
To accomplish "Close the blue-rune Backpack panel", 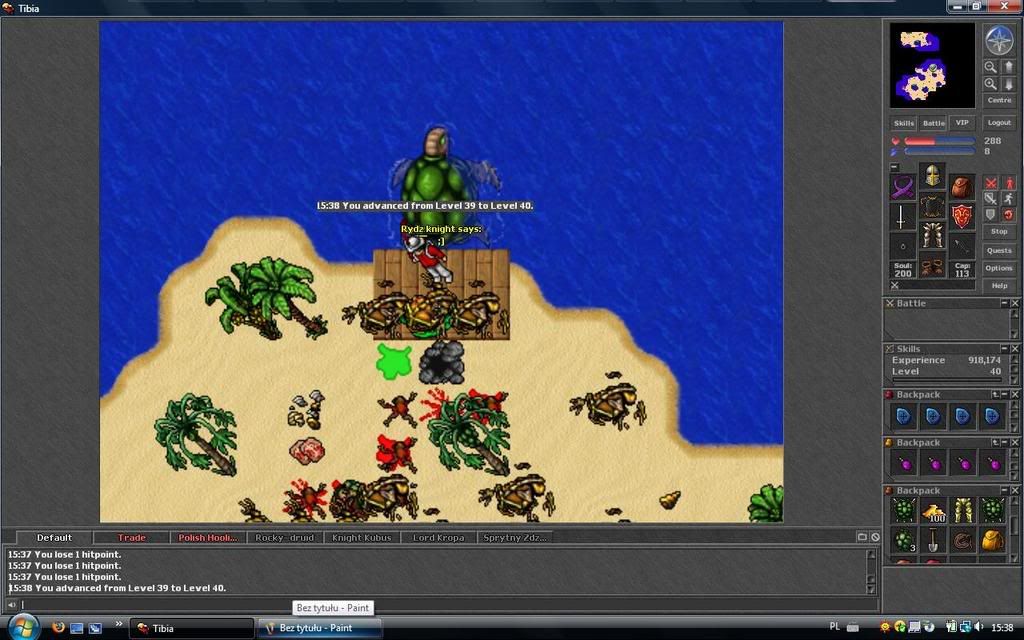I will click(1015, 394).
